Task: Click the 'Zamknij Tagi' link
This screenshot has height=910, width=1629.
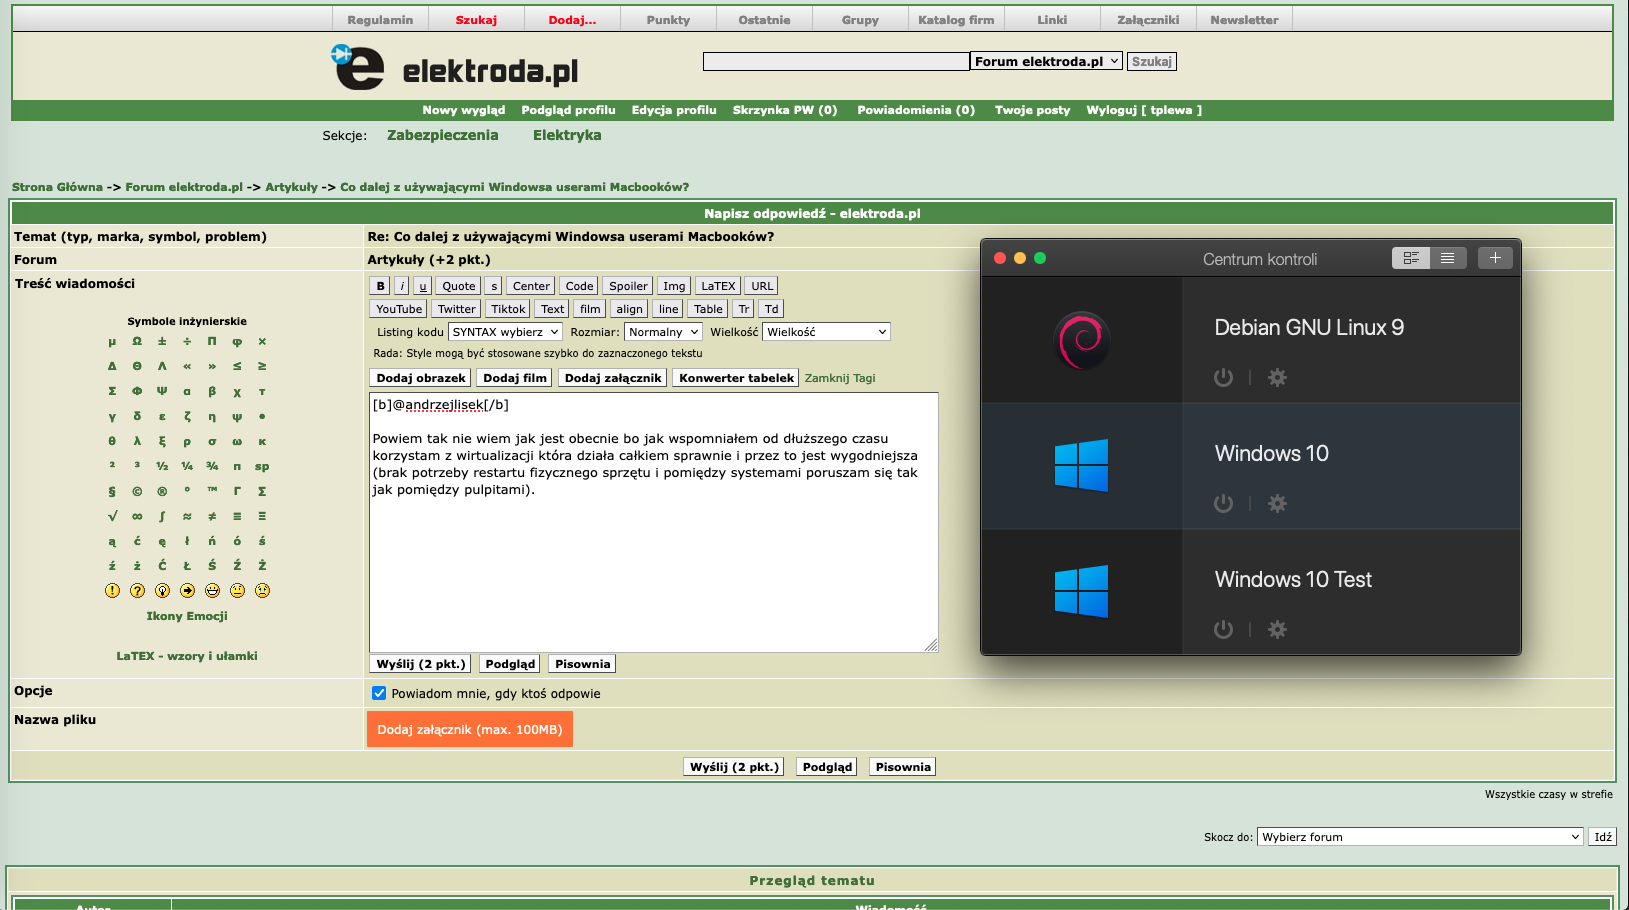Action: click(840, 378)
